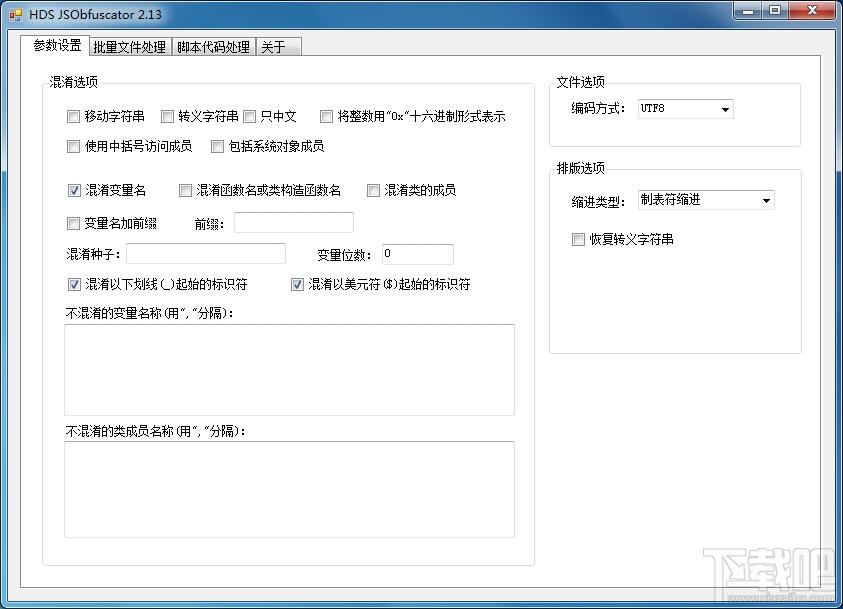The height and width of the screenshot is (609, 843).
Task: Click the HDS JSObfuscator title bar app icon
Action: click(16, 14)
